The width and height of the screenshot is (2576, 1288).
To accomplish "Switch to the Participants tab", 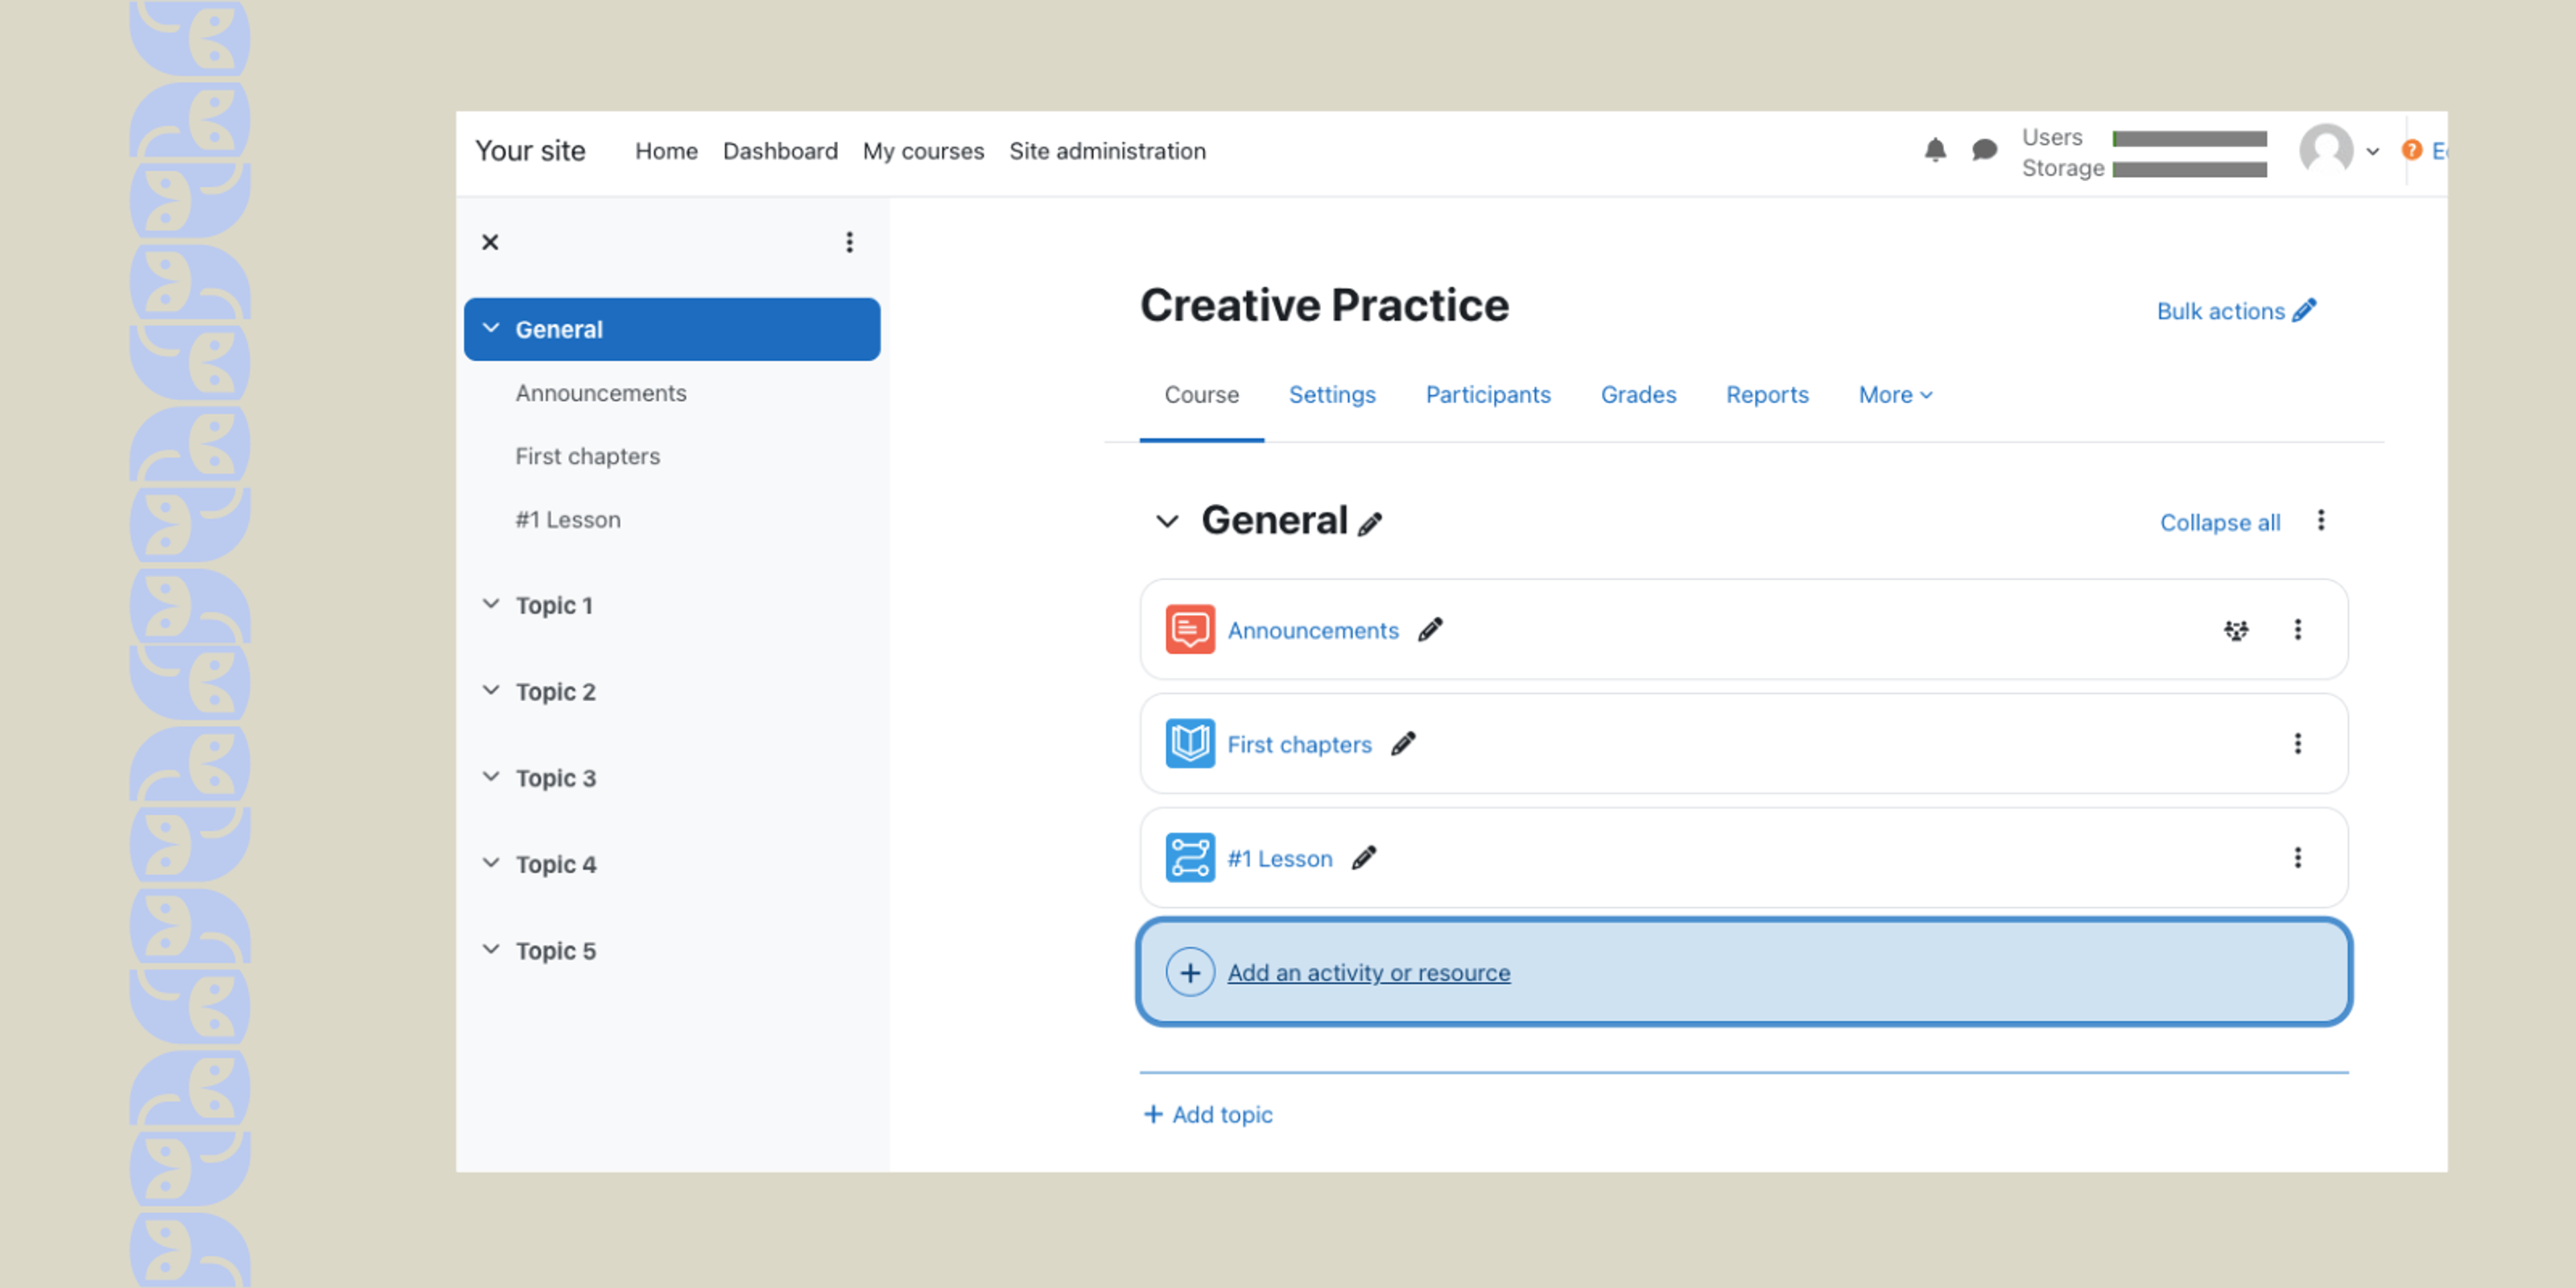I will pyautogui.click(x=1487, y=395).
